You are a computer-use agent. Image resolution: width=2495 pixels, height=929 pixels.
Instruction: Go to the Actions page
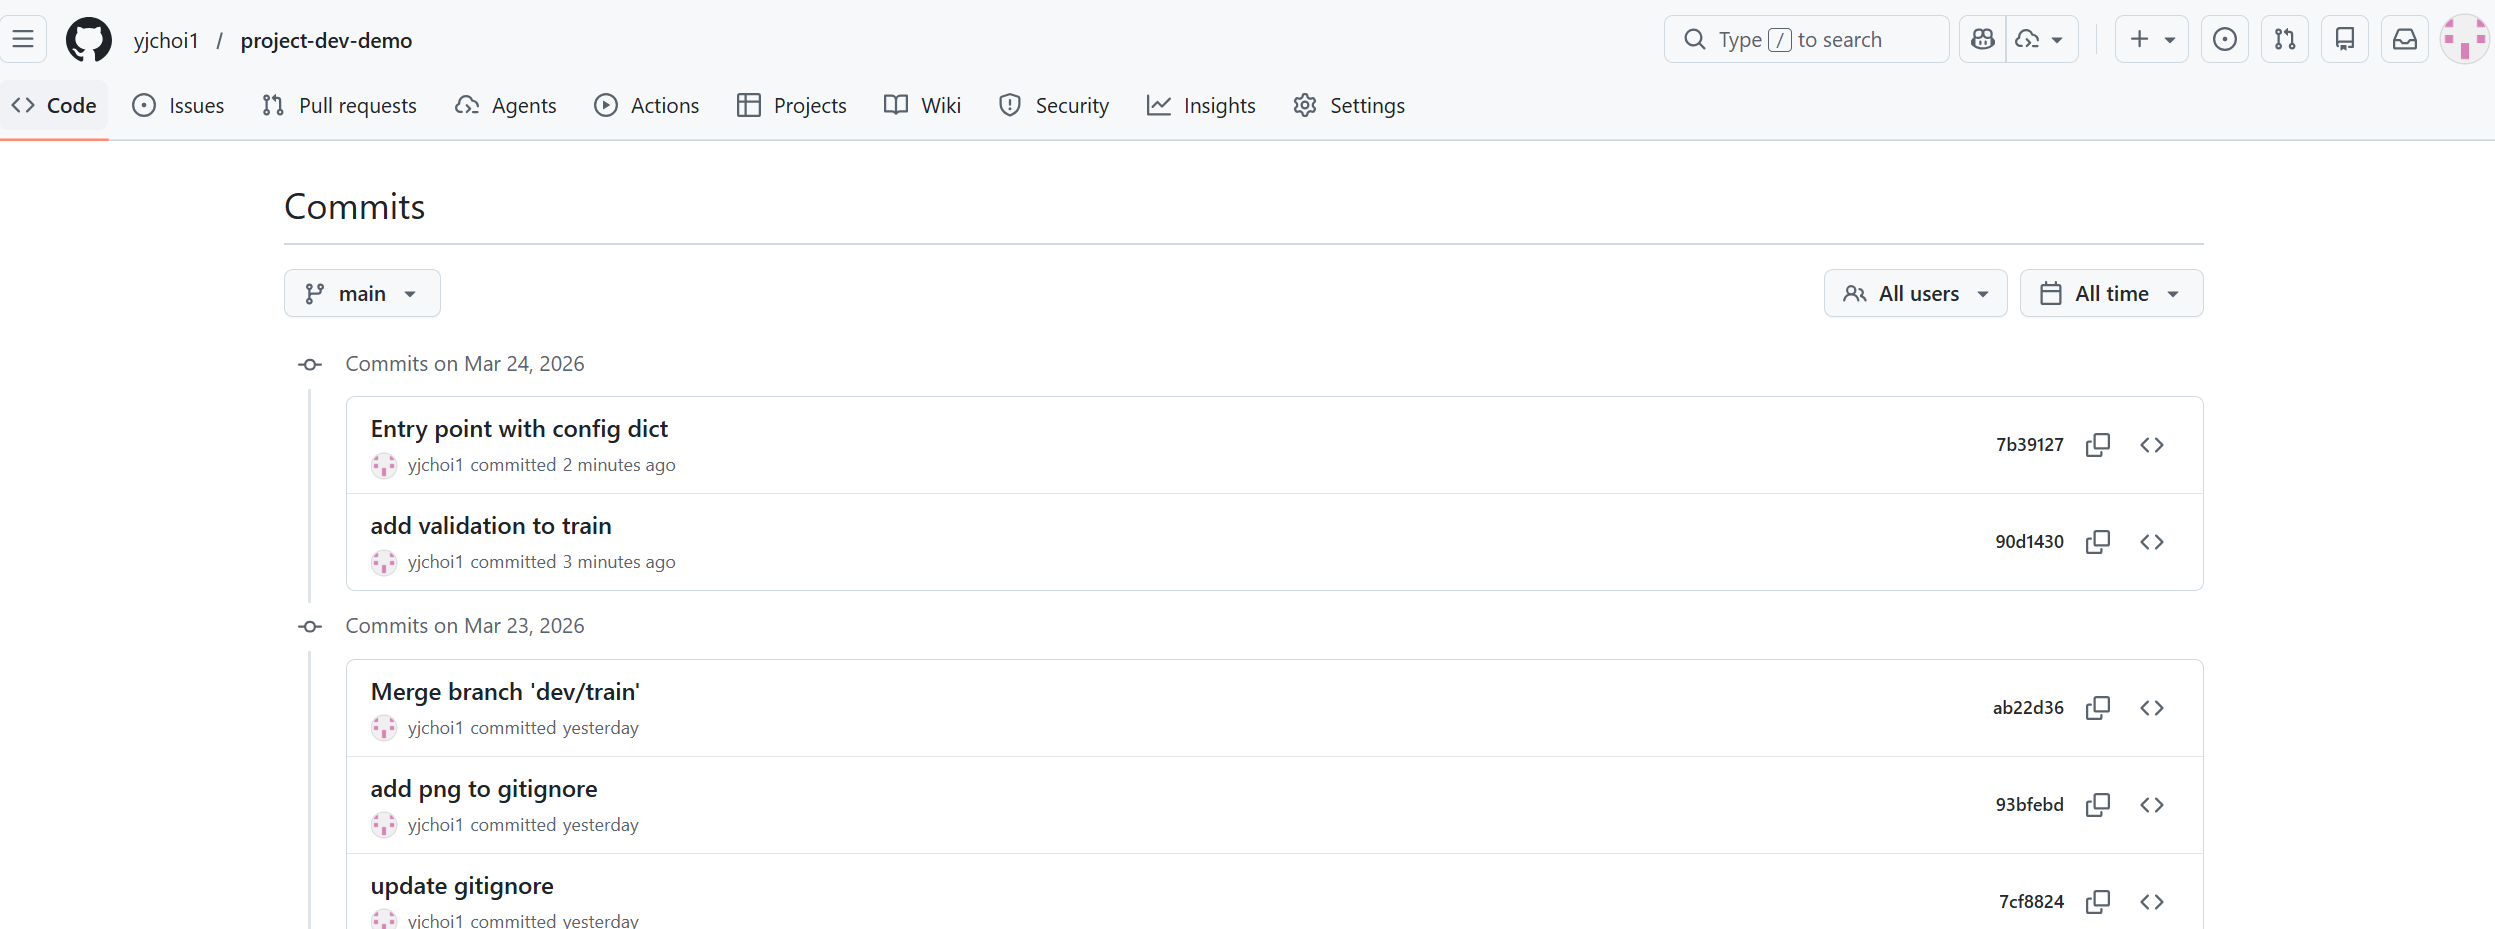(x=646, y=105)
